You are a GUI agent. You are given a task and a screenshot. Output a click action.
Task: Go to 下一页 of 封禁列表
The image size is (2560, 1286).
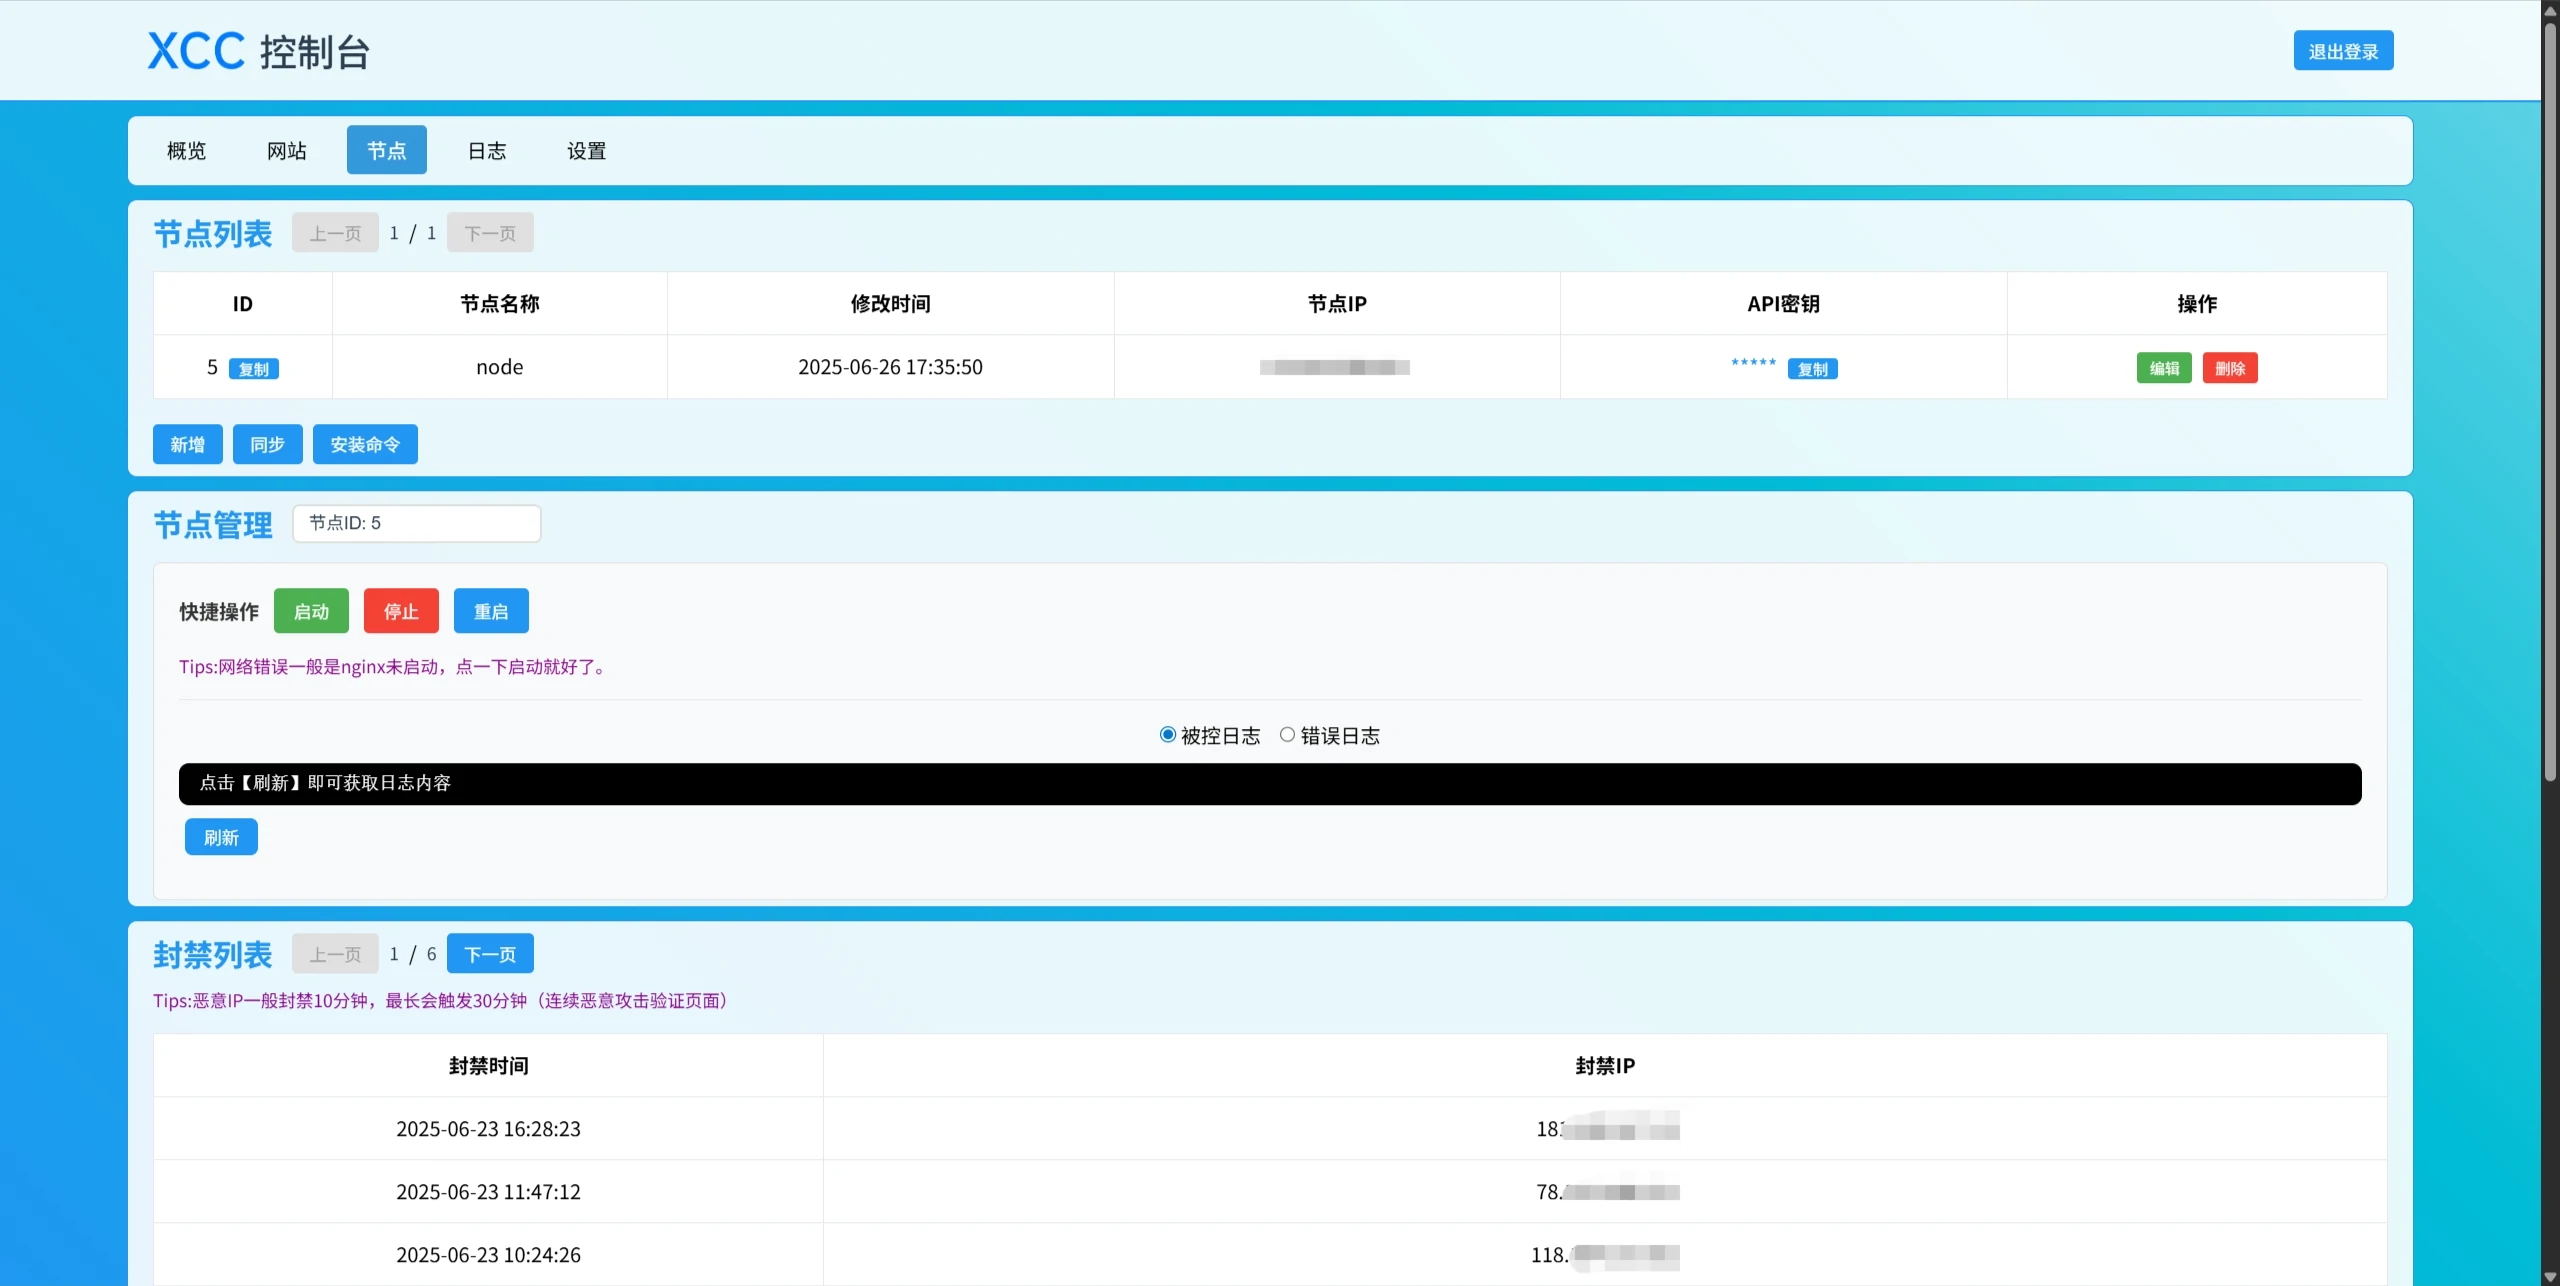tap(490, 954)
